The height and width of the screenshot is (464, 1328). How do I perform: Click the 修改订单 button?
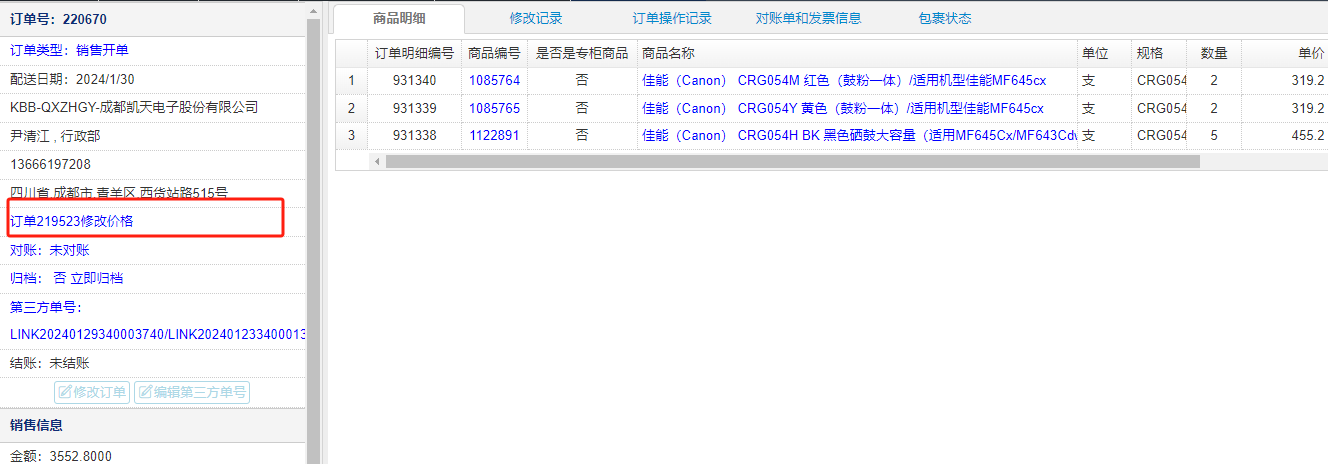pos(92,392)
